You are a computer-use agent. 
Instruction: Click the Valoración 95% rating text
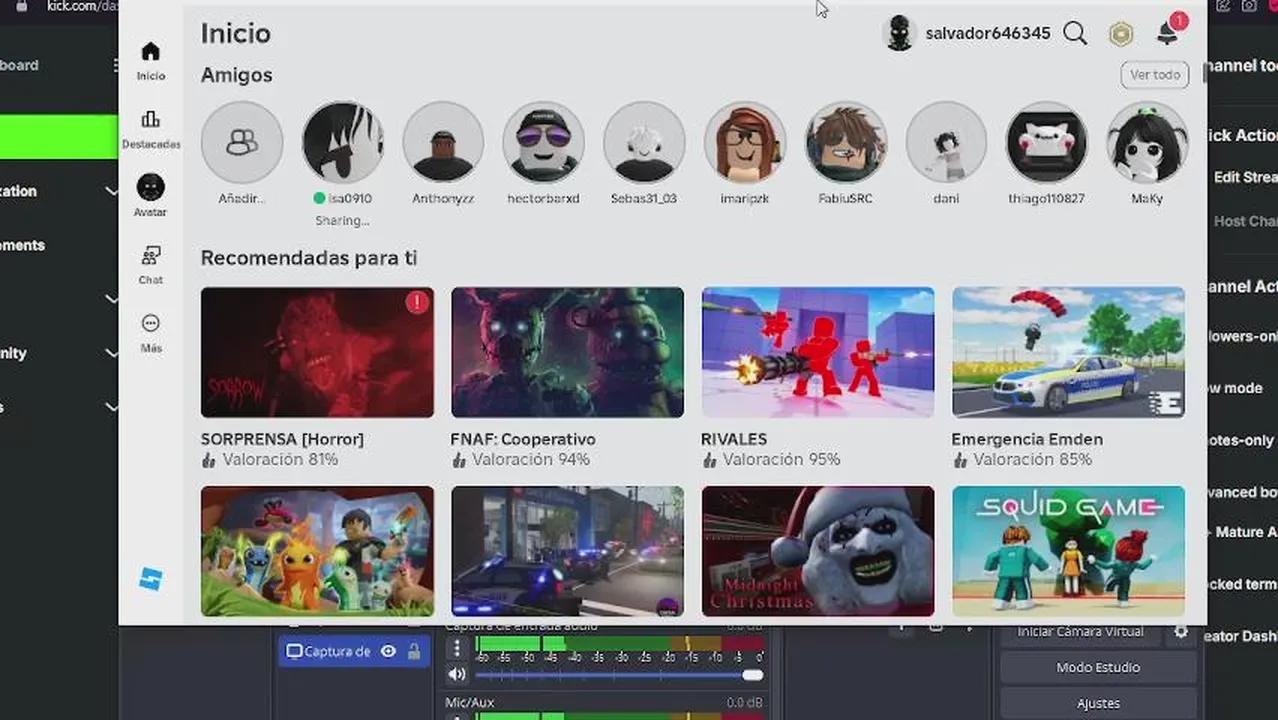[781, 460]
